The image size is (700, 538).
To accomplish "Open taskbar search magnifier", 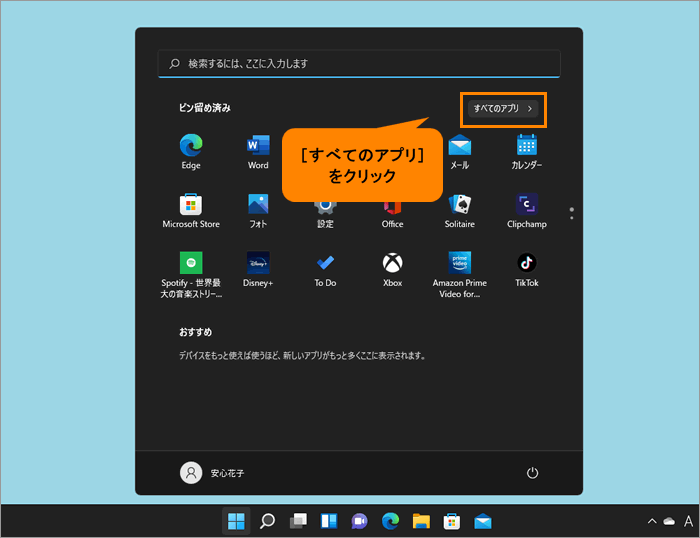I will [267, 521].
